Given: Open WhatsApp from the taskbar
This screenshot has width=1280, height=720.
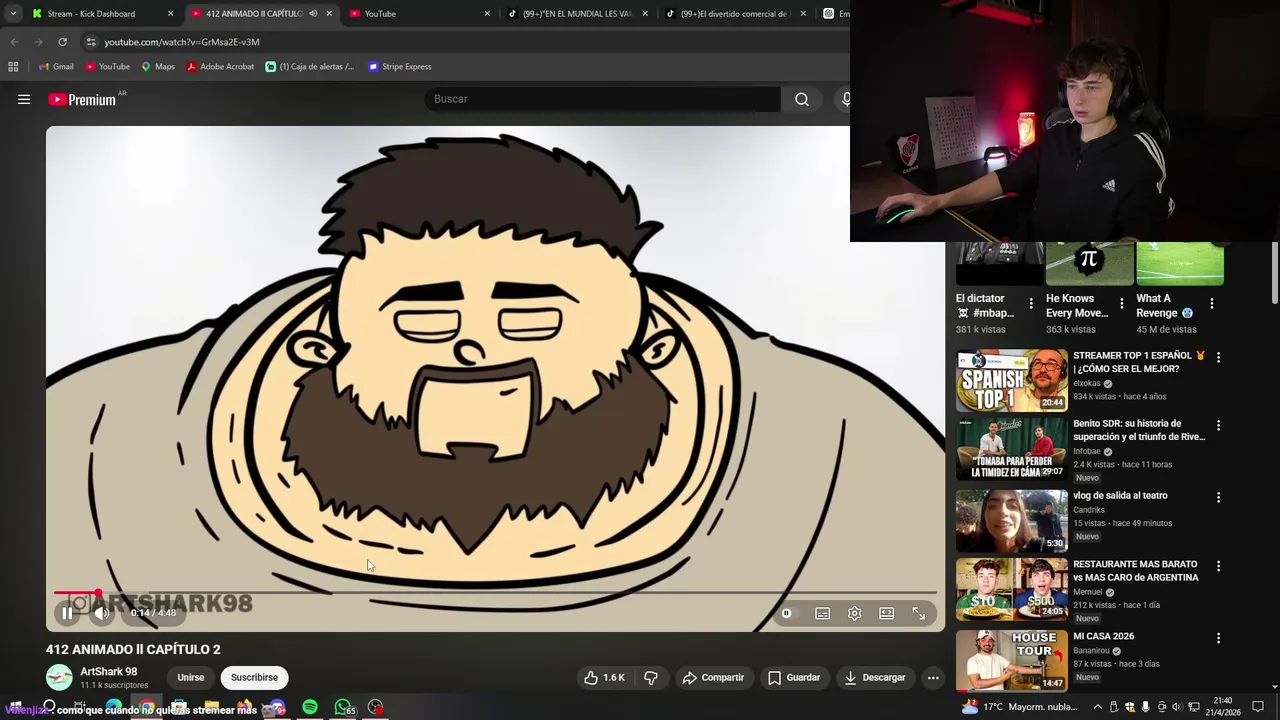Looking at the screenshot, I should [x=343, y=707].
